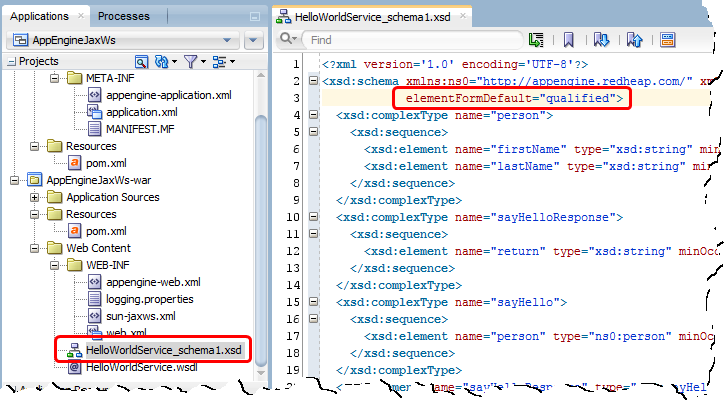Fold the xsd:sequence at line 16

tap(313, 319)
